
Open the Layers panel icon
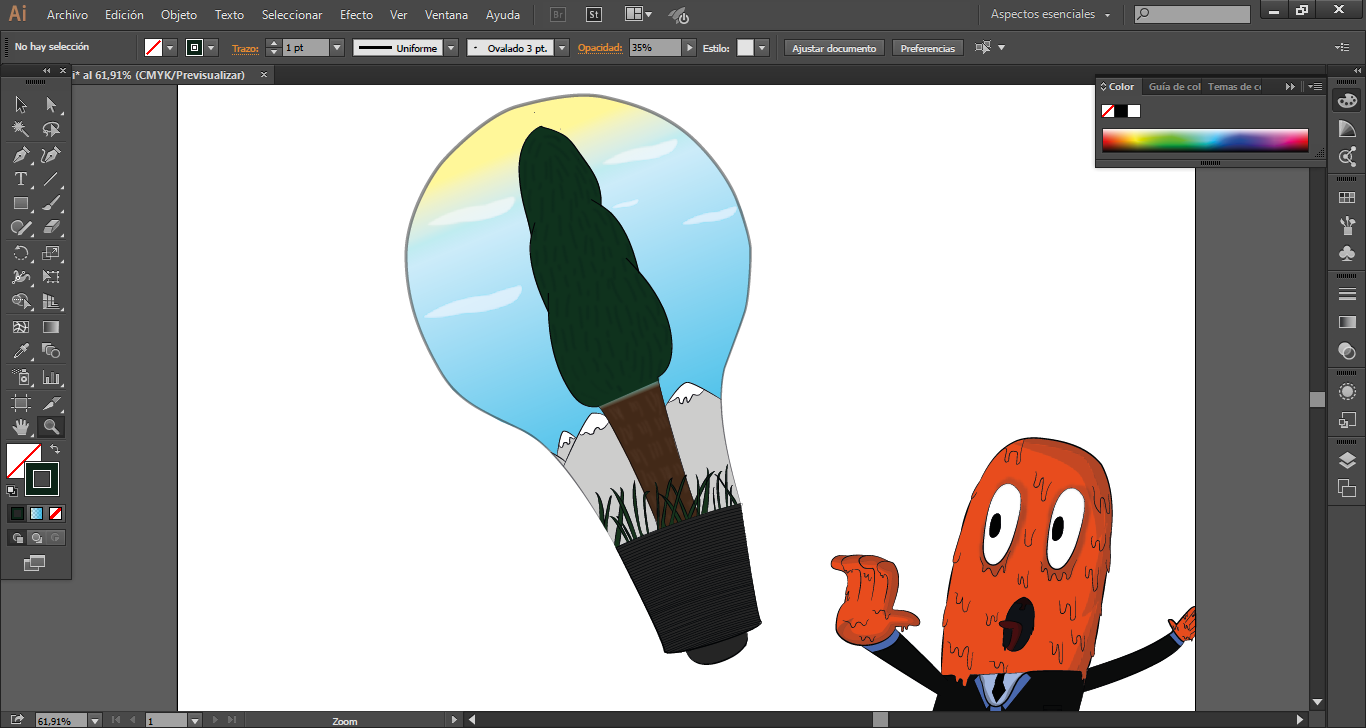click(1347, 461)
